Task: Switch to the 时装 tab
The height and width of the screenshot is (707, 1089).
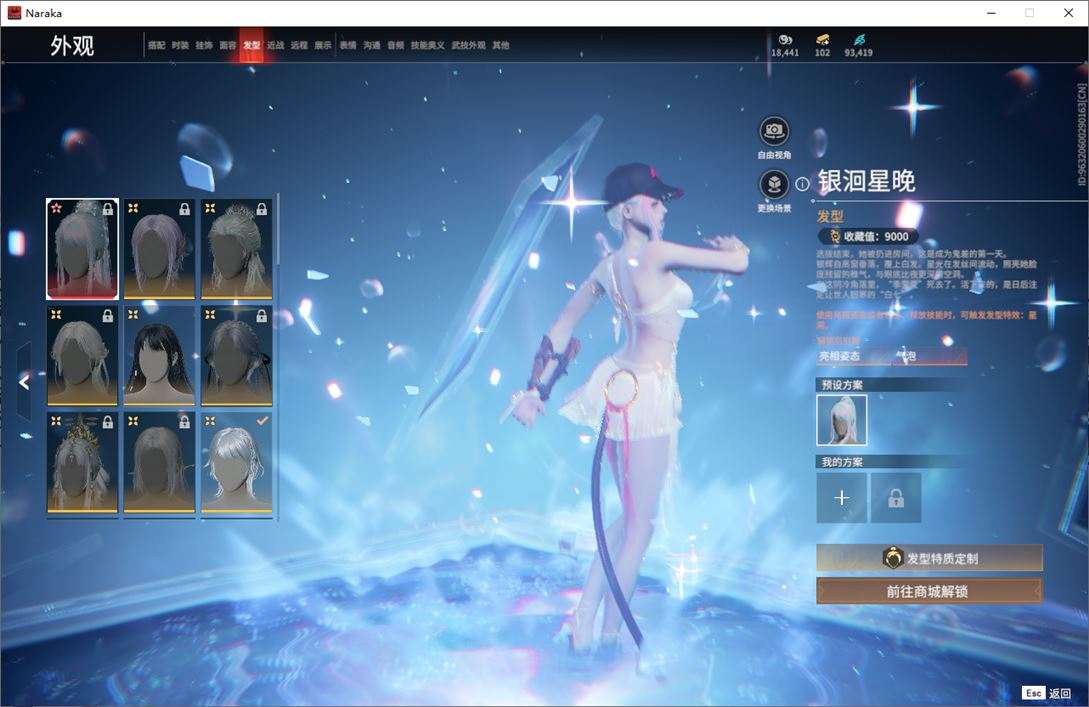Action: point(180,45)
